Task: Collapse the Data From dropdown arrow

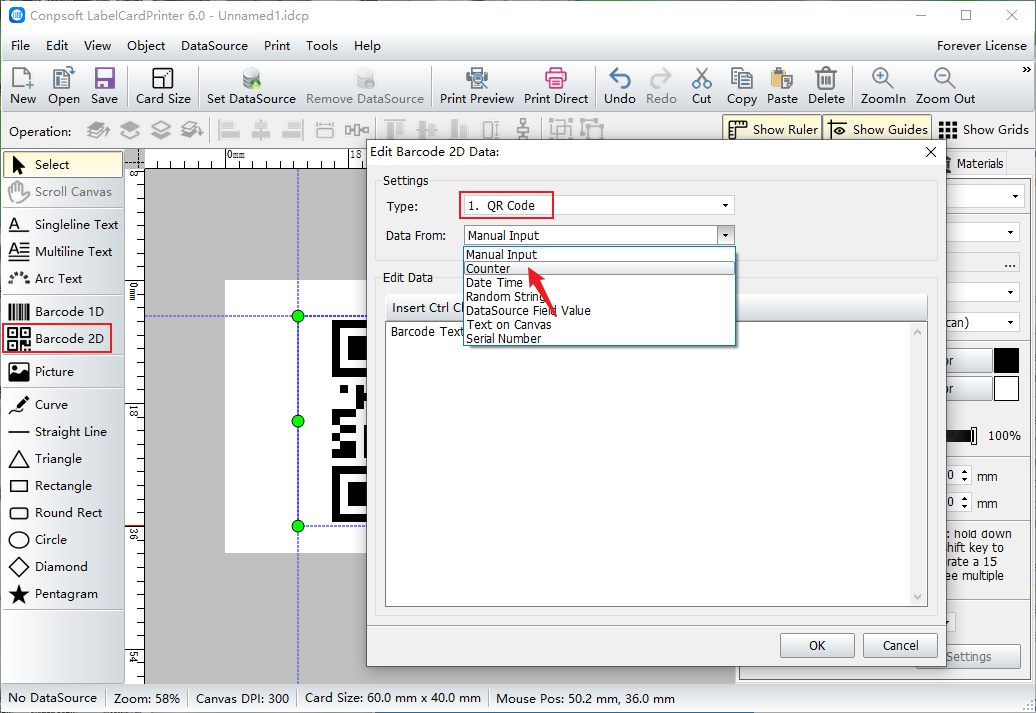Action: tap(725, 235)
